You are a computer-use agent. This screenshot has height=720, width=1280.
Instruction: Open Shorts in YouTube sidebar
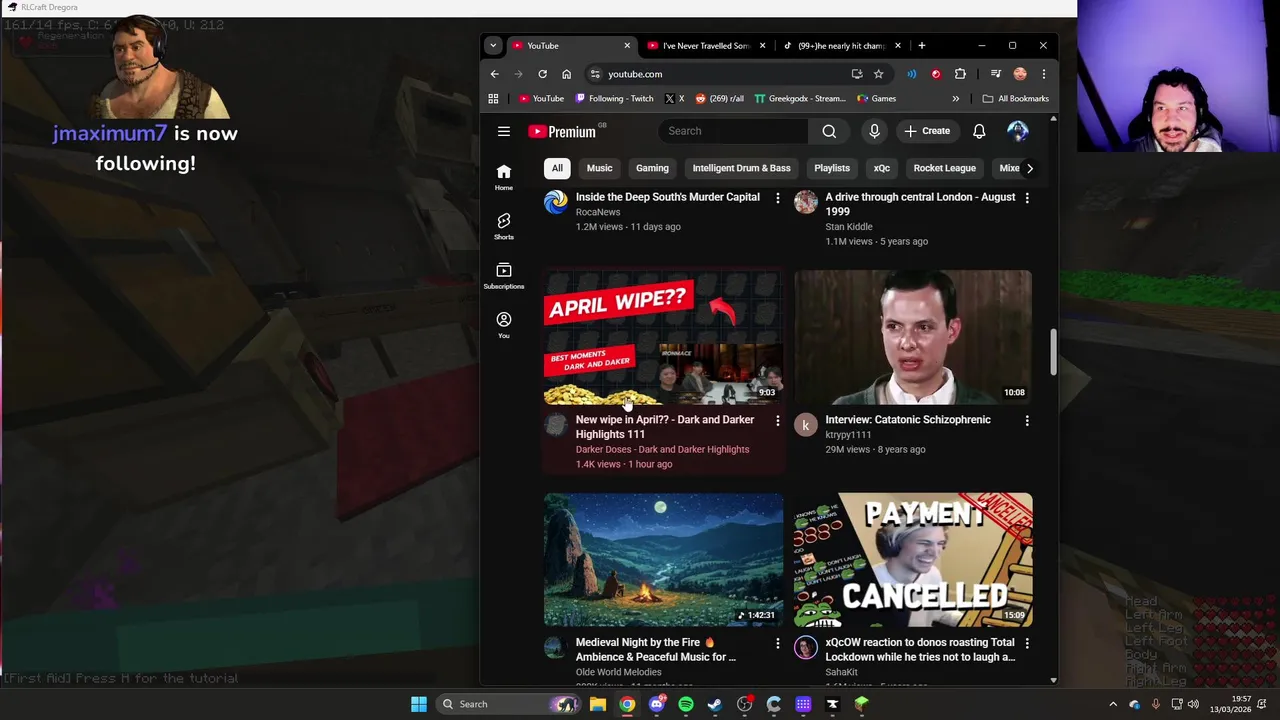coord(504,226)
